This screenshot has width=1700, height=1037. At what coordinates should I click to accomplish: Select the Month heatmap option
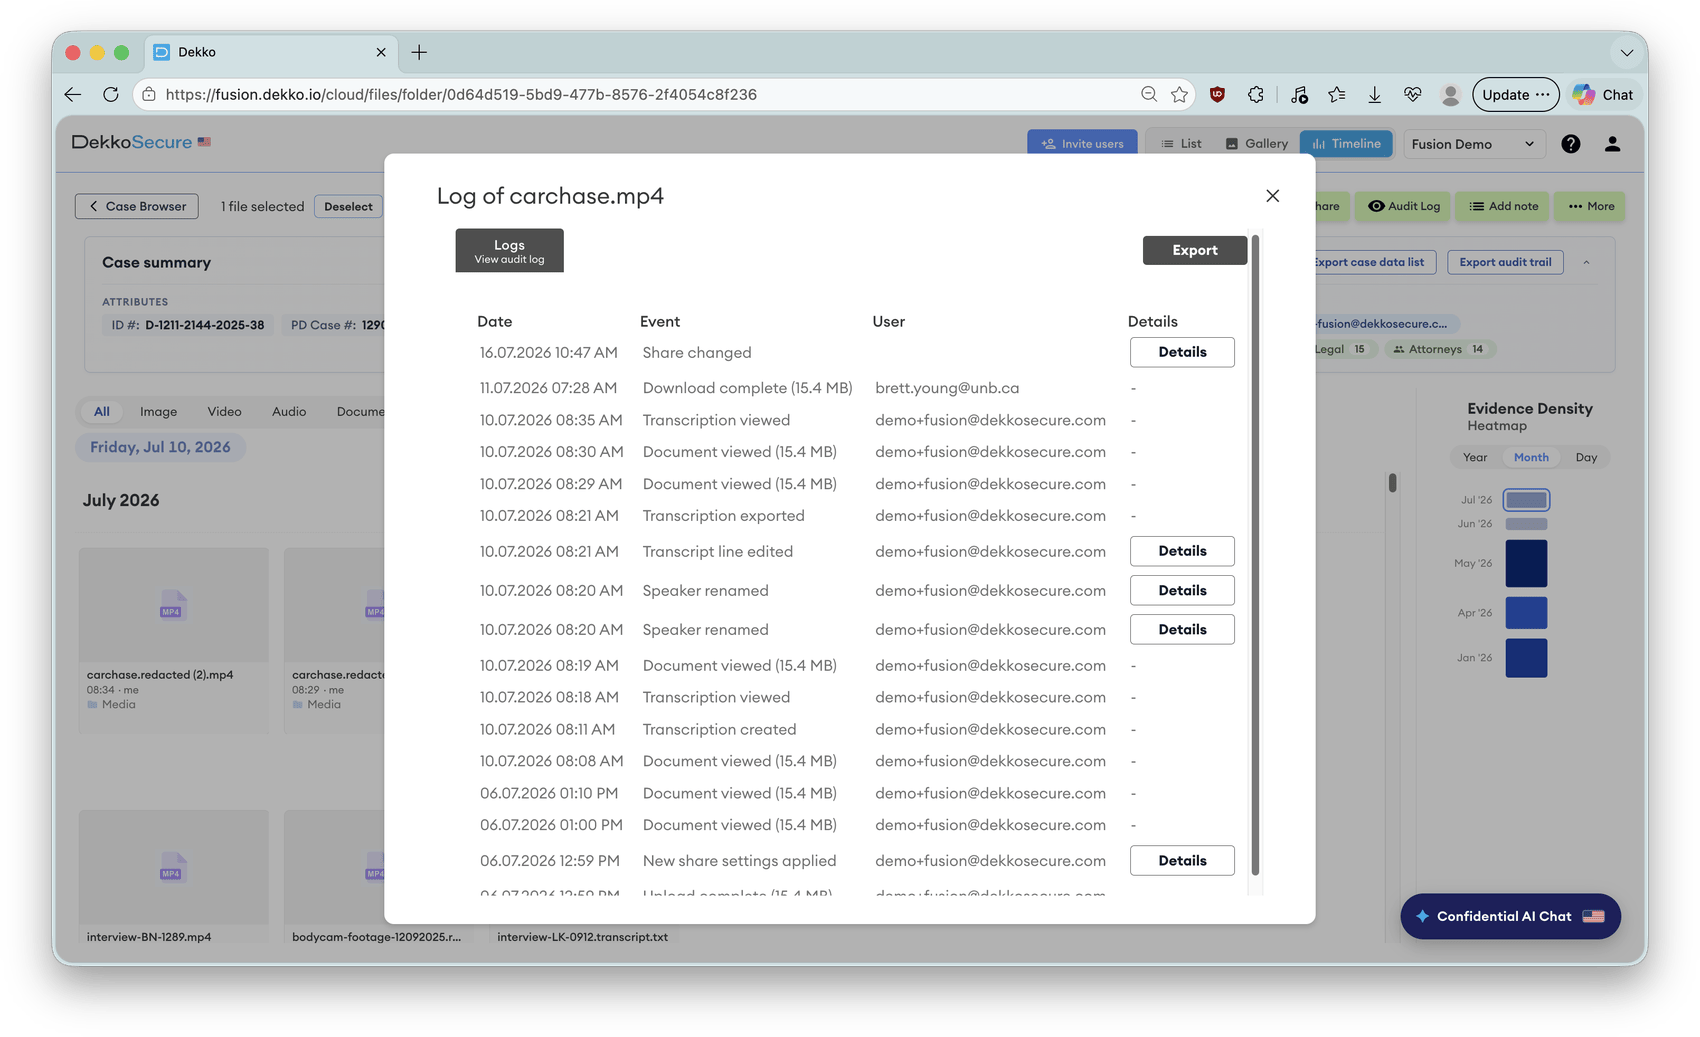[x=1531, y=457]
